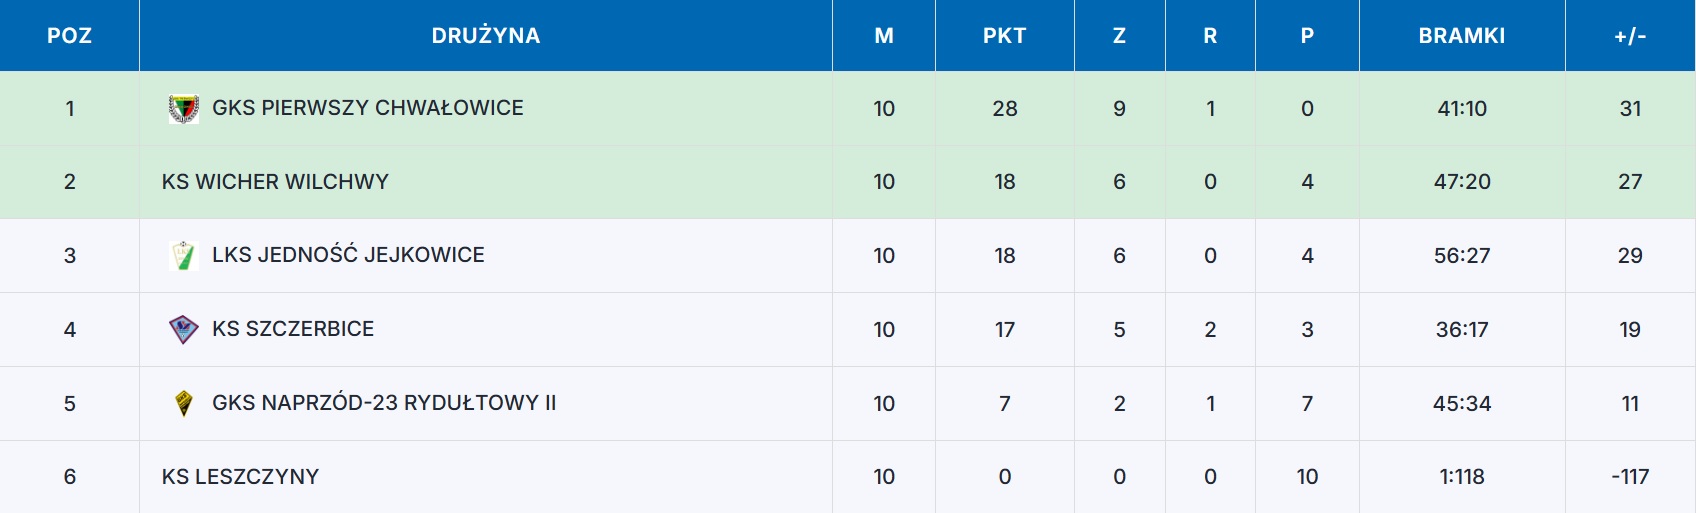The width and height of the screenshot is (1696, 513).
Task: Click the KS Szczerbice team logo
Action: [184, 329]
